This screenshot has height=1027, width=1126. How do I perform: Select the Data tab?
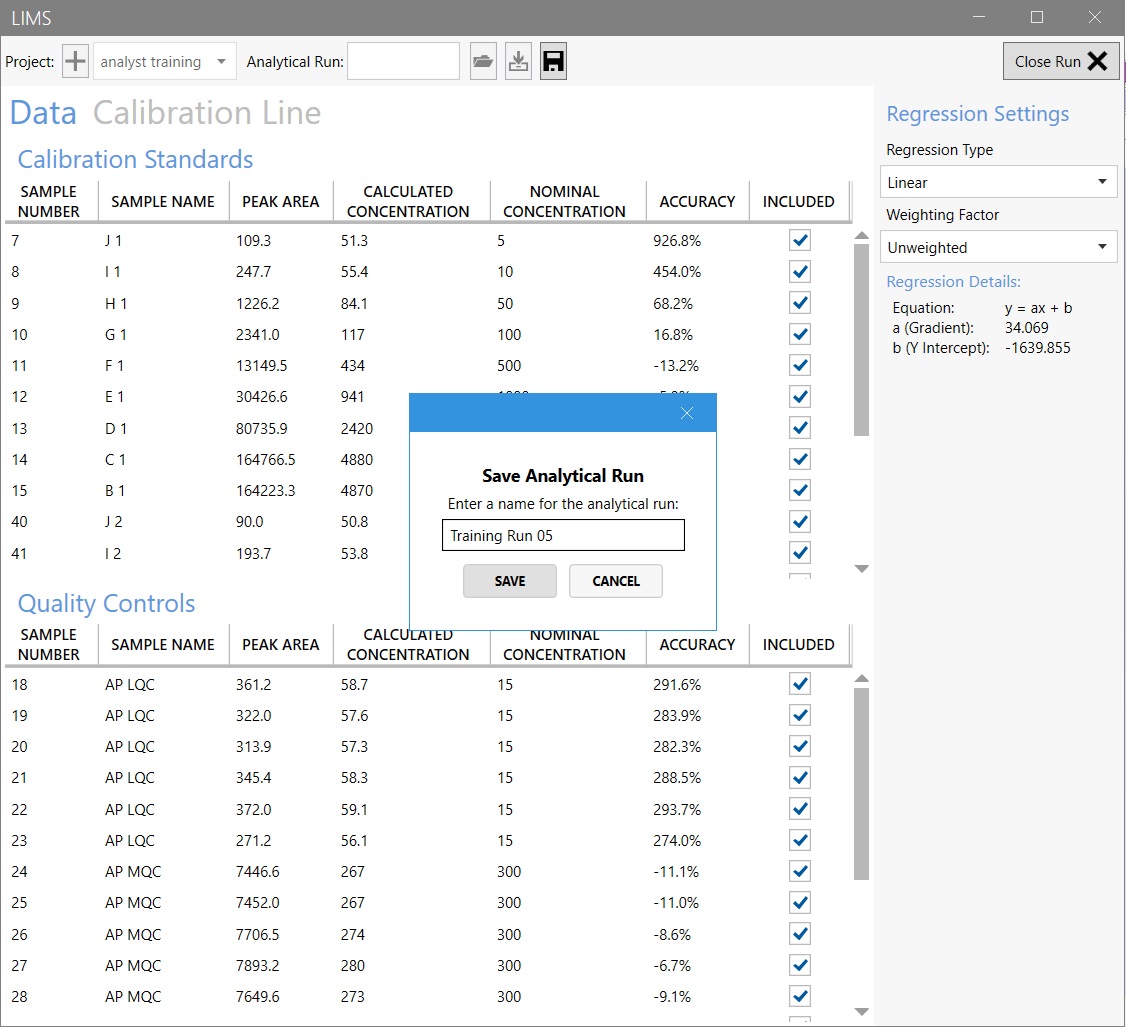click(43, 113)
